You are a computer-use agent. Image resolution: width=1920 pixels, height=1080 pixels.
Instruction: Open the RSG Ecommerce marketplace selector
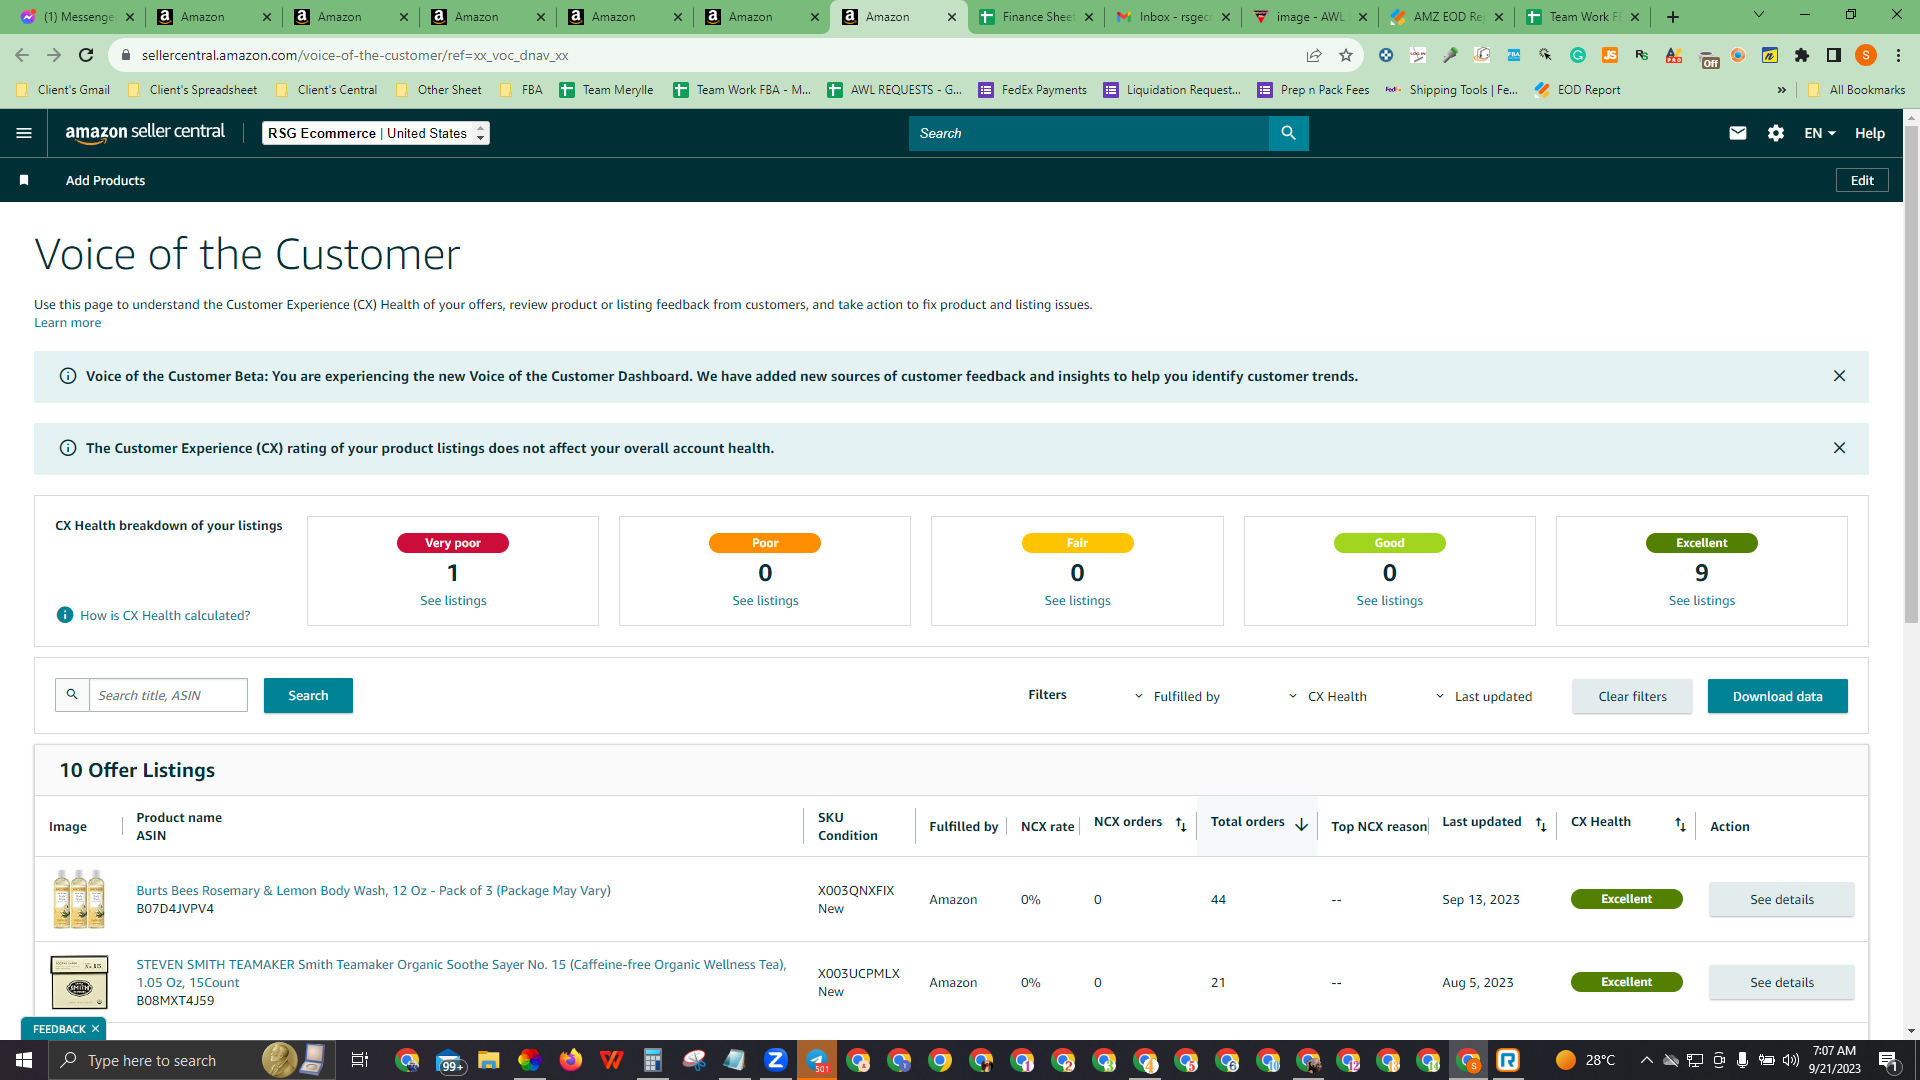tap(375, 133)
